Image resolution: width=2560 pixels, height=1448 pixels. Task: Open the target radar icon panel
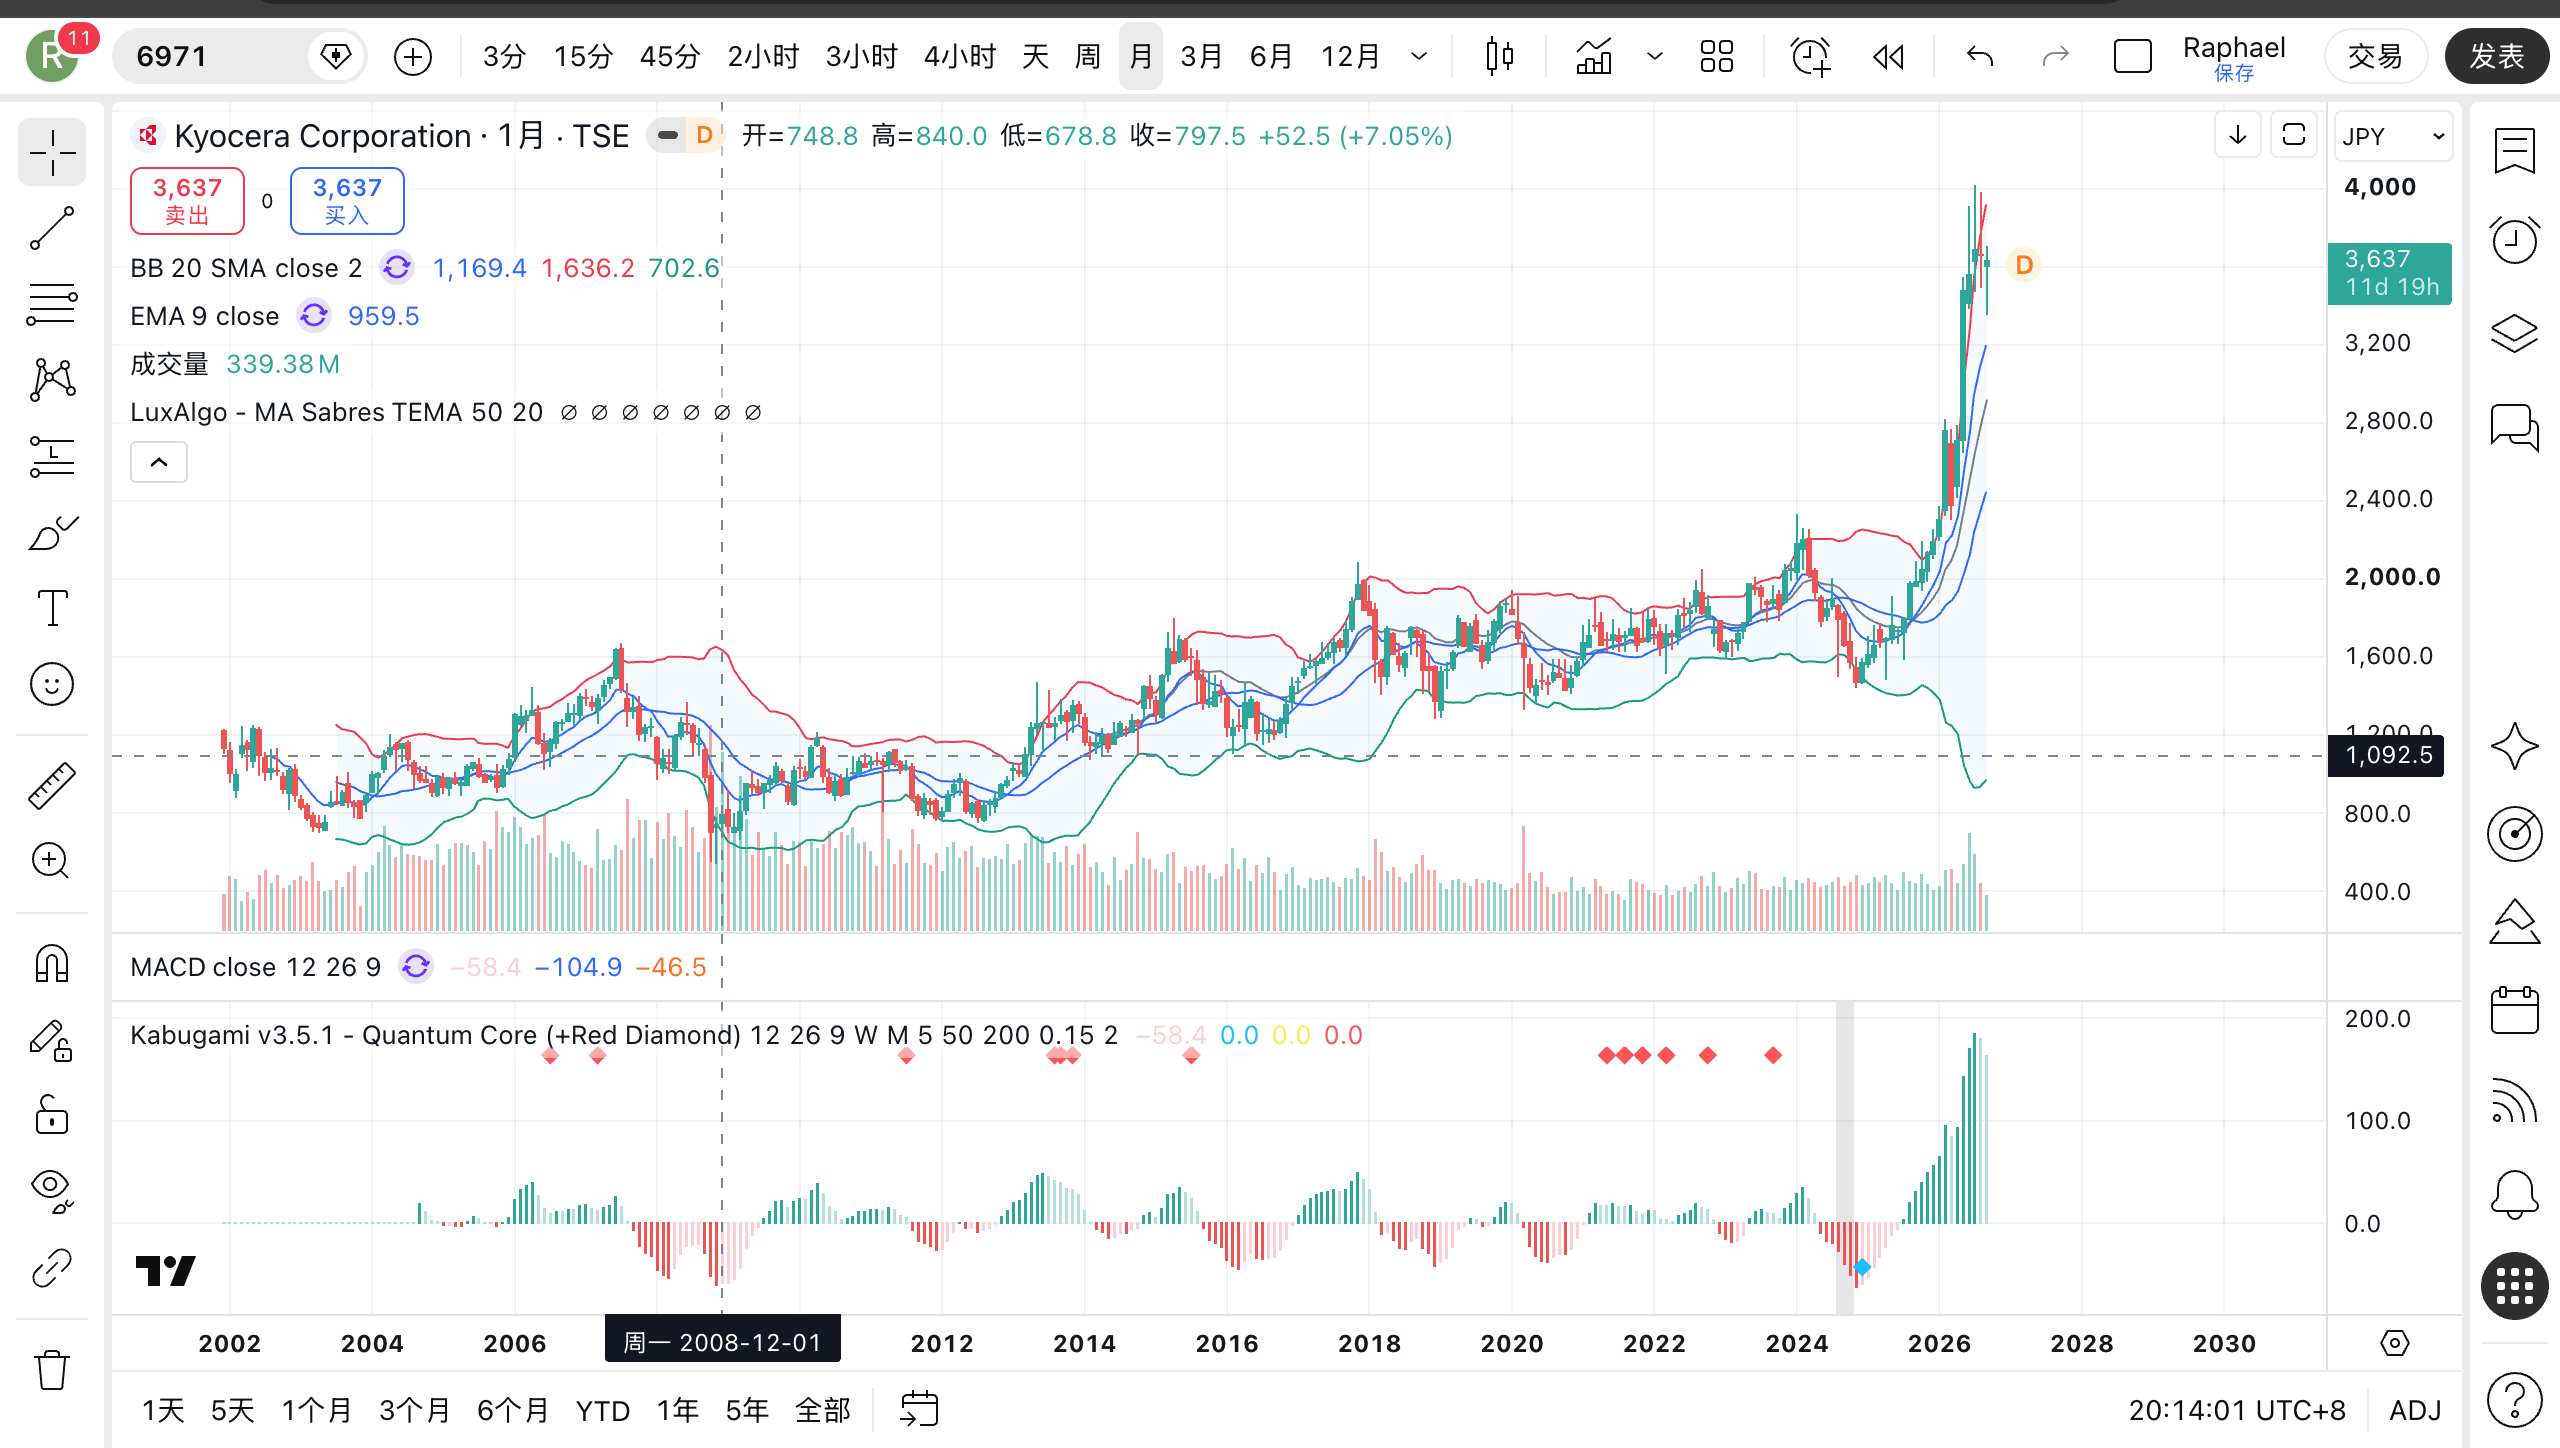2514,833
